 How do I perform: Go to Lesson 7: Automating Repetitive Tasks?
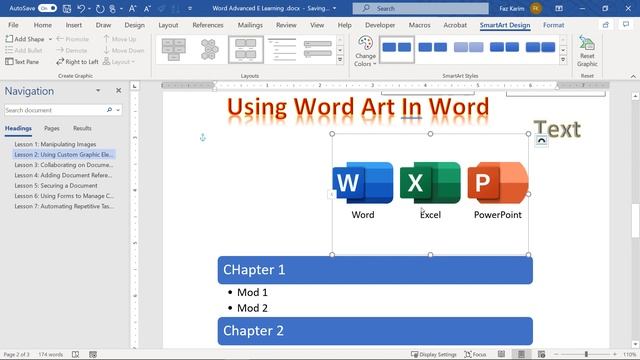point(64,207)
